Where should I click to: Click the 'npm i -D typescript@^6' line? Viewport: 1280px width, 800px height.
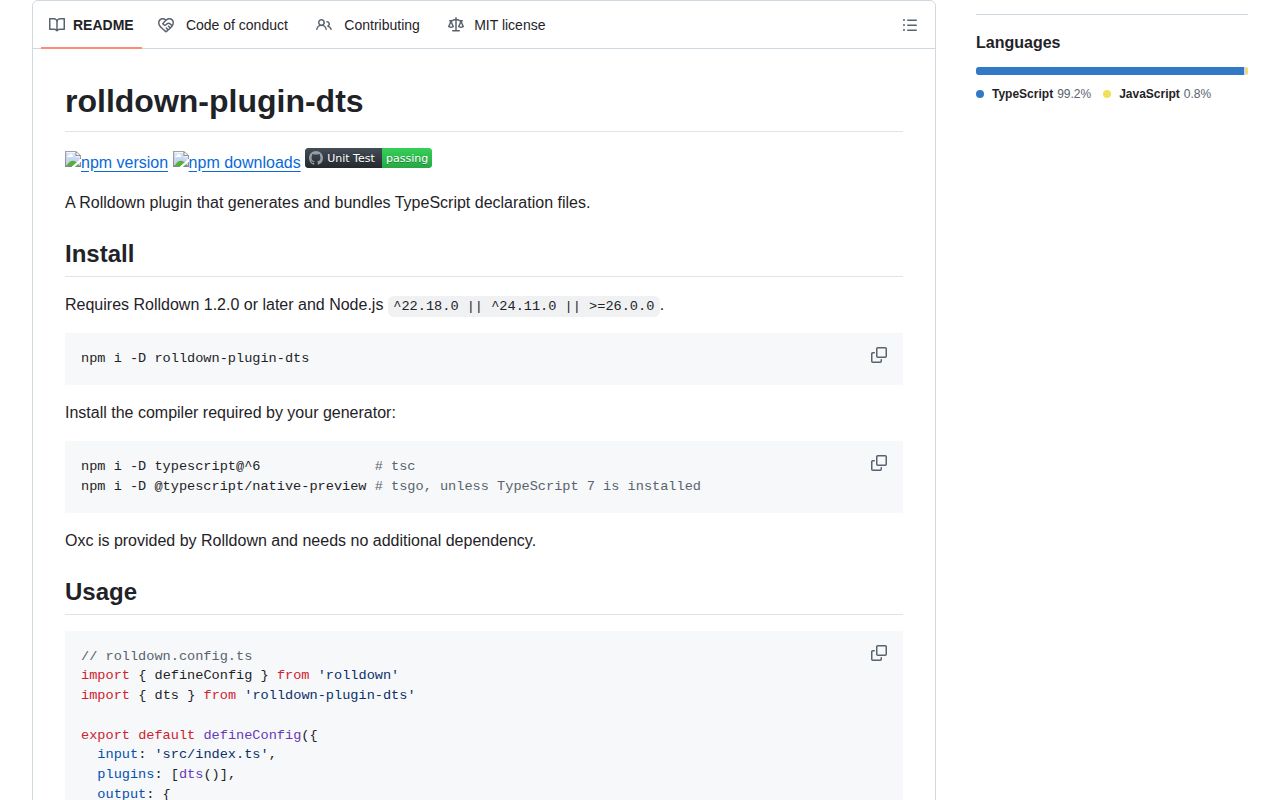pyautogui.click(x=248, y=466)
